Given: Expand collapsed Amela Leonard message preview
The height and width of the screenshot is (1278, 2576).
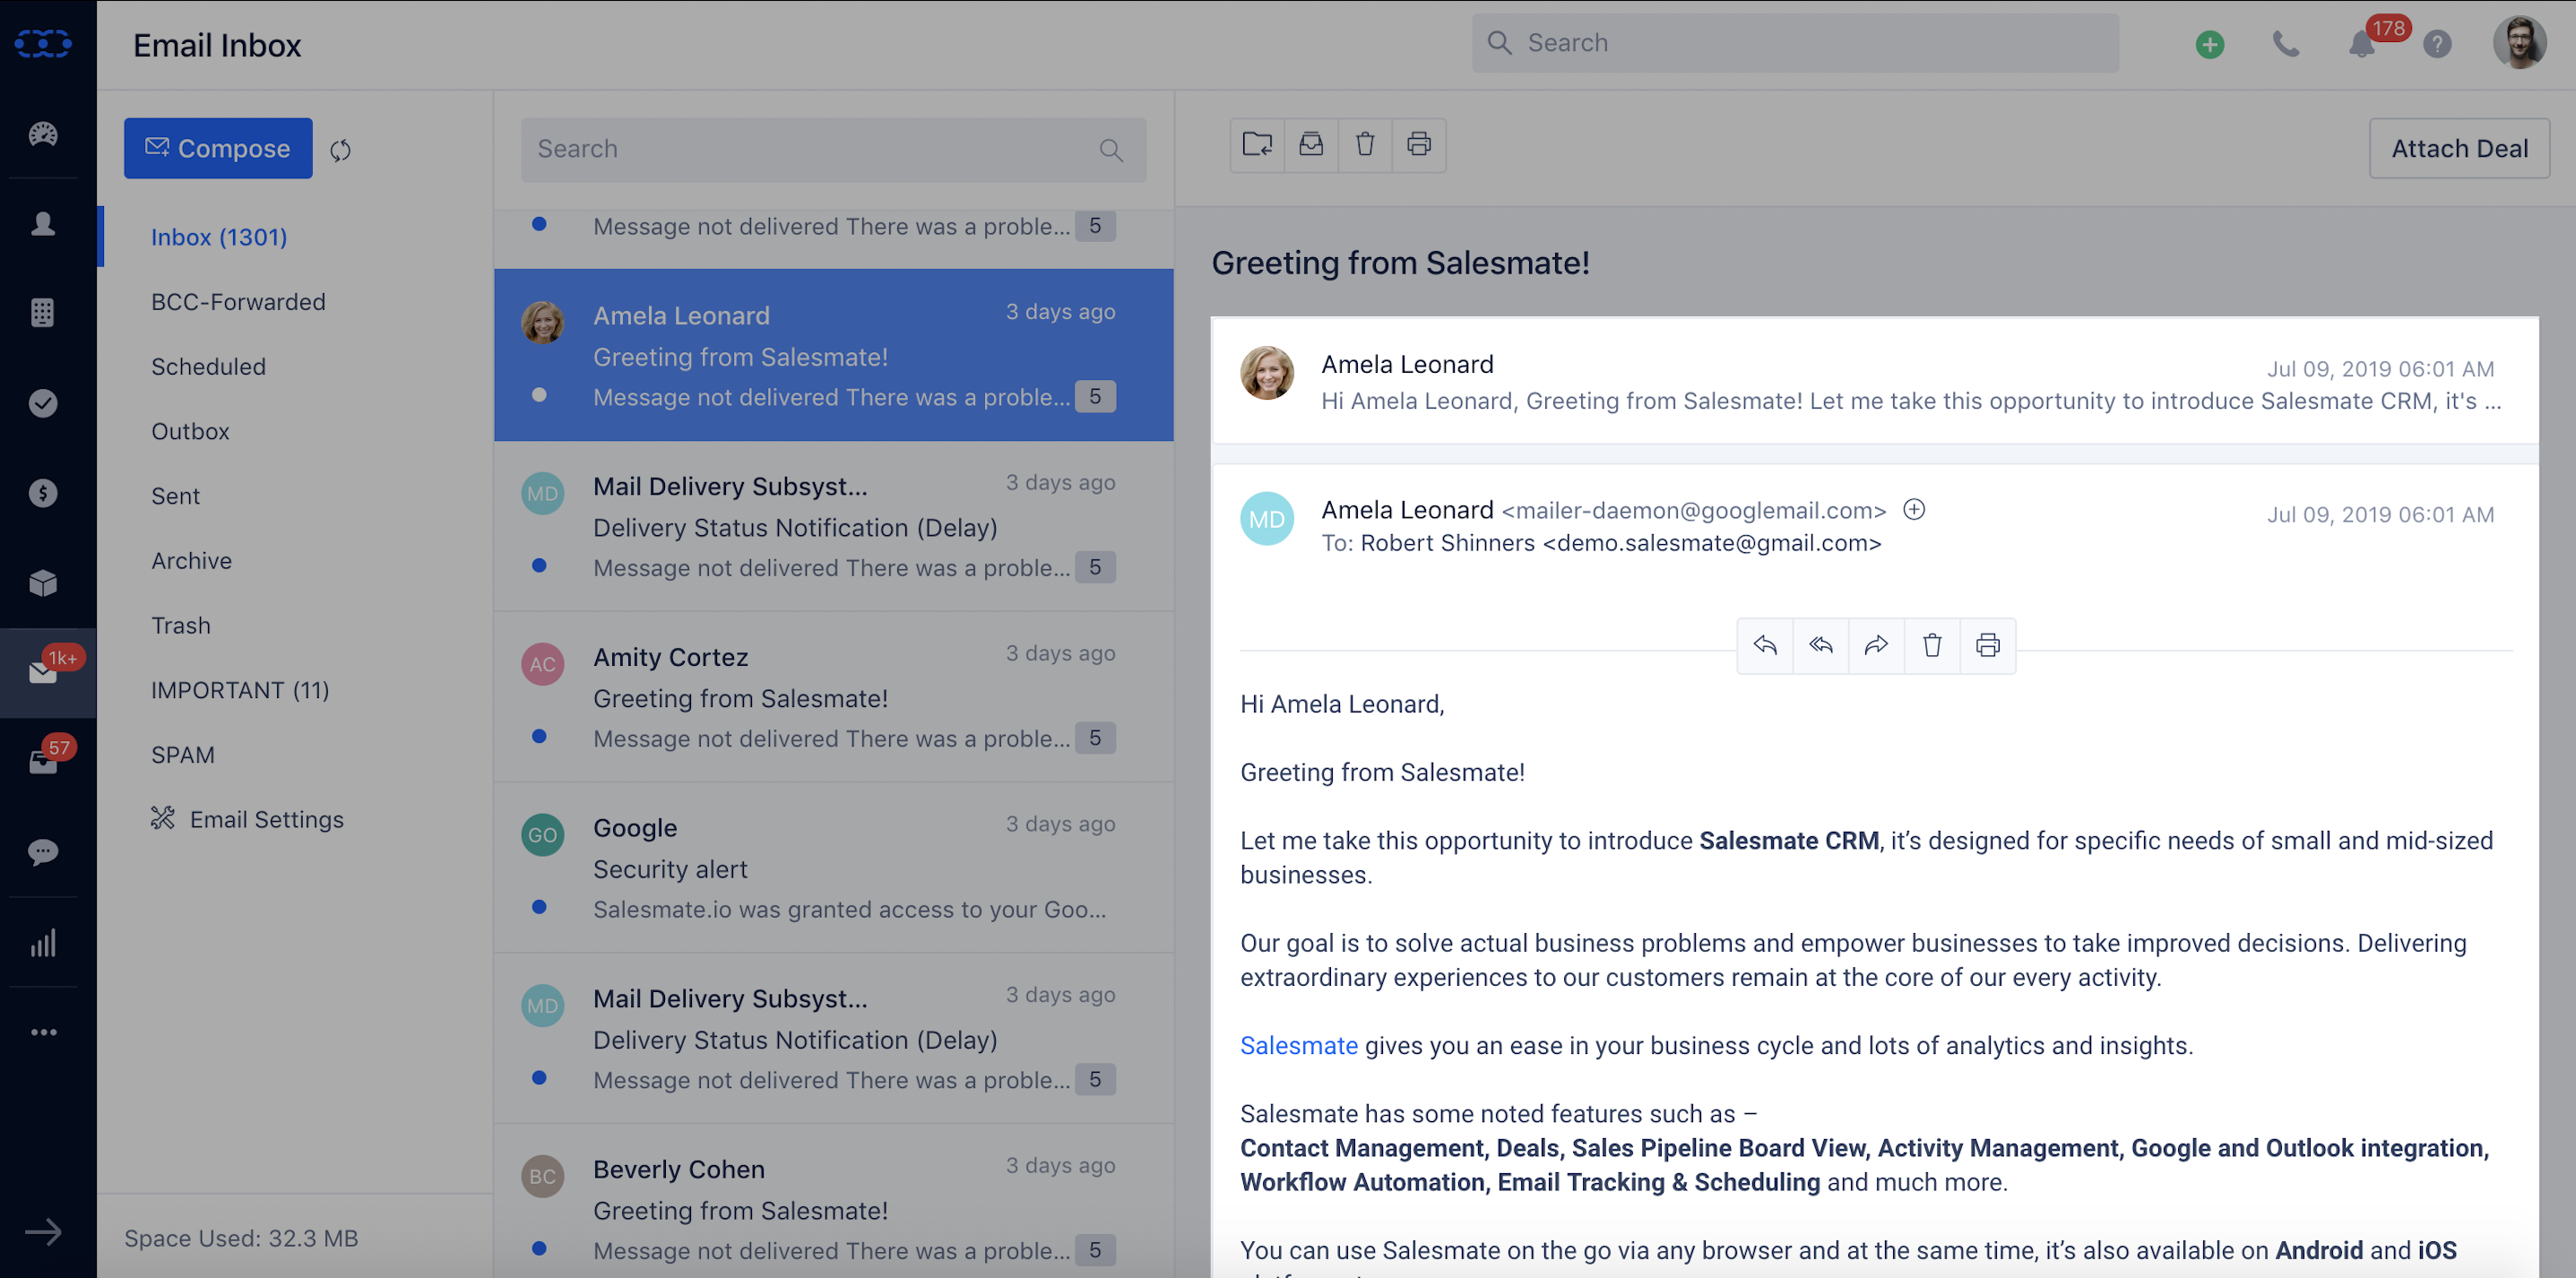Looking at the screenshot, I should 1874,381.
